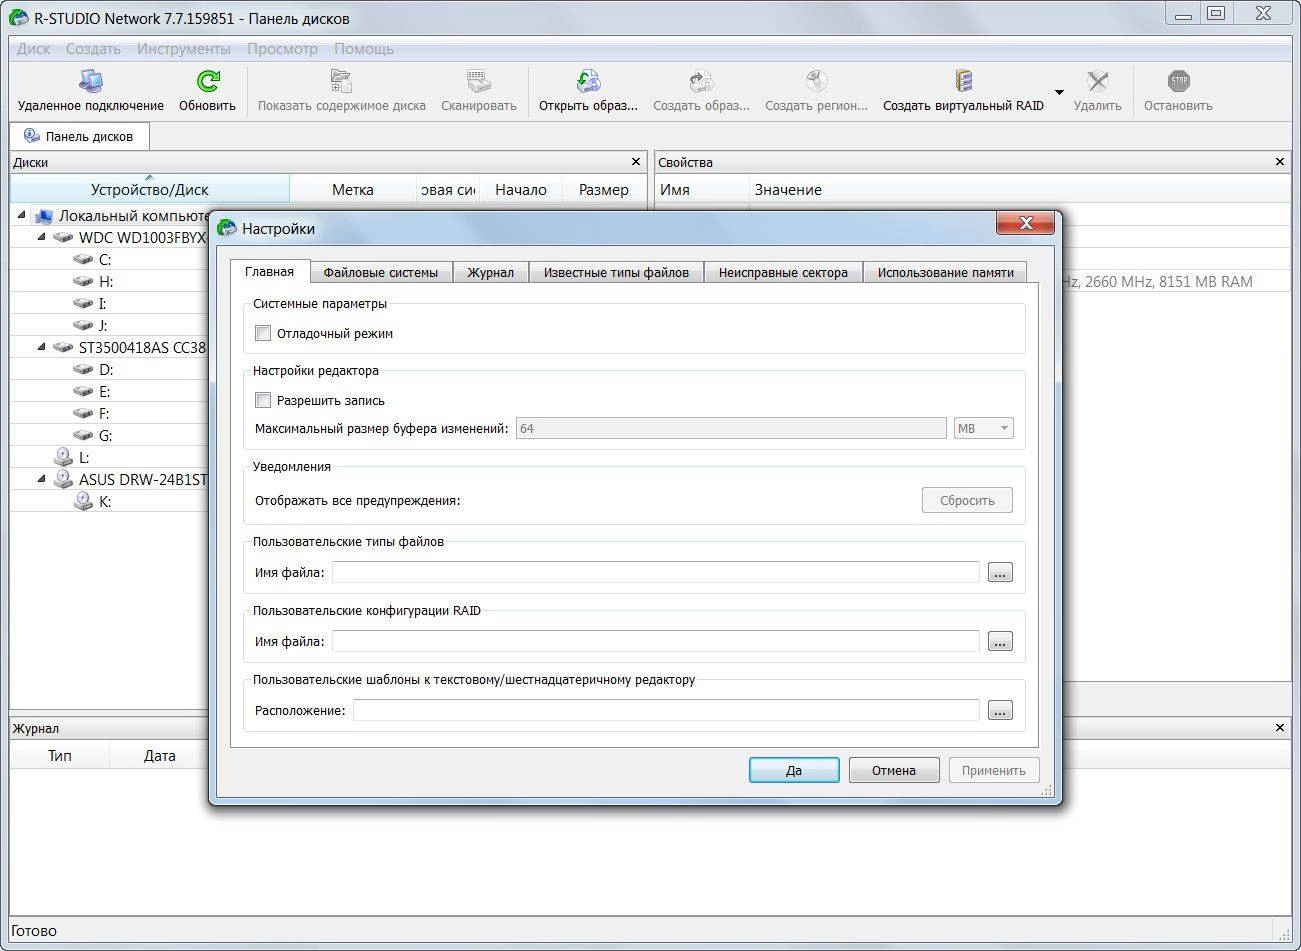
Task: Open the Инструменты menu
Action: (184, 48)
